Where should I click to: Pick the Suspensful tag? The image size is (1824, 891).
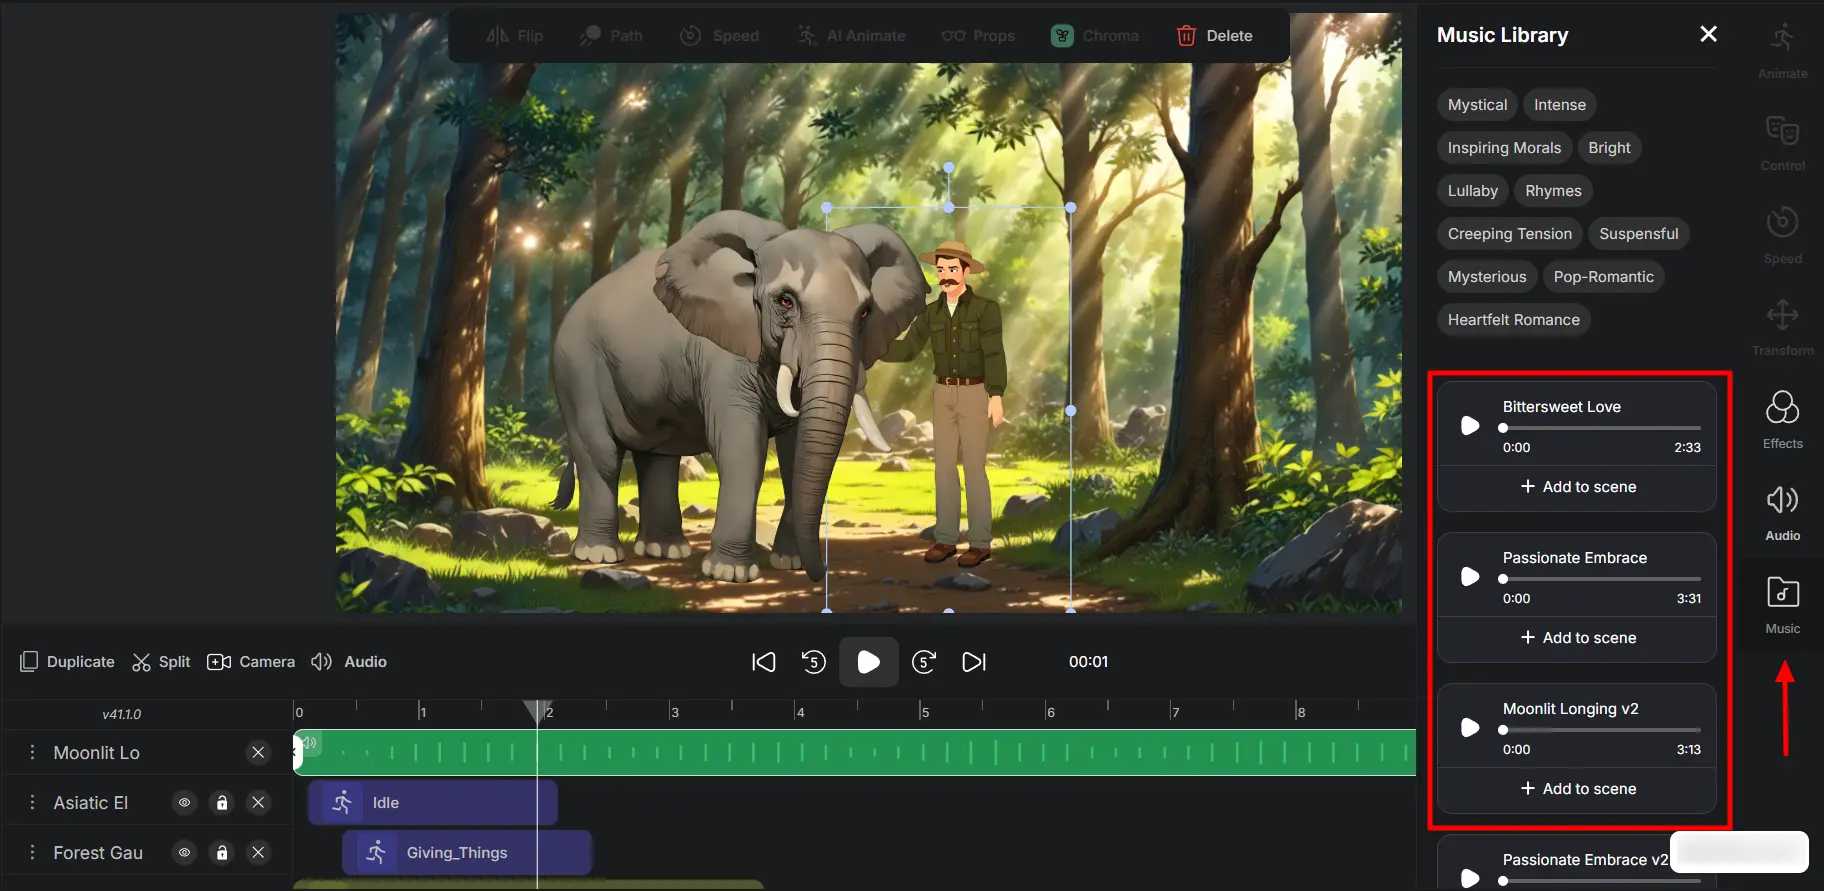1638,234
